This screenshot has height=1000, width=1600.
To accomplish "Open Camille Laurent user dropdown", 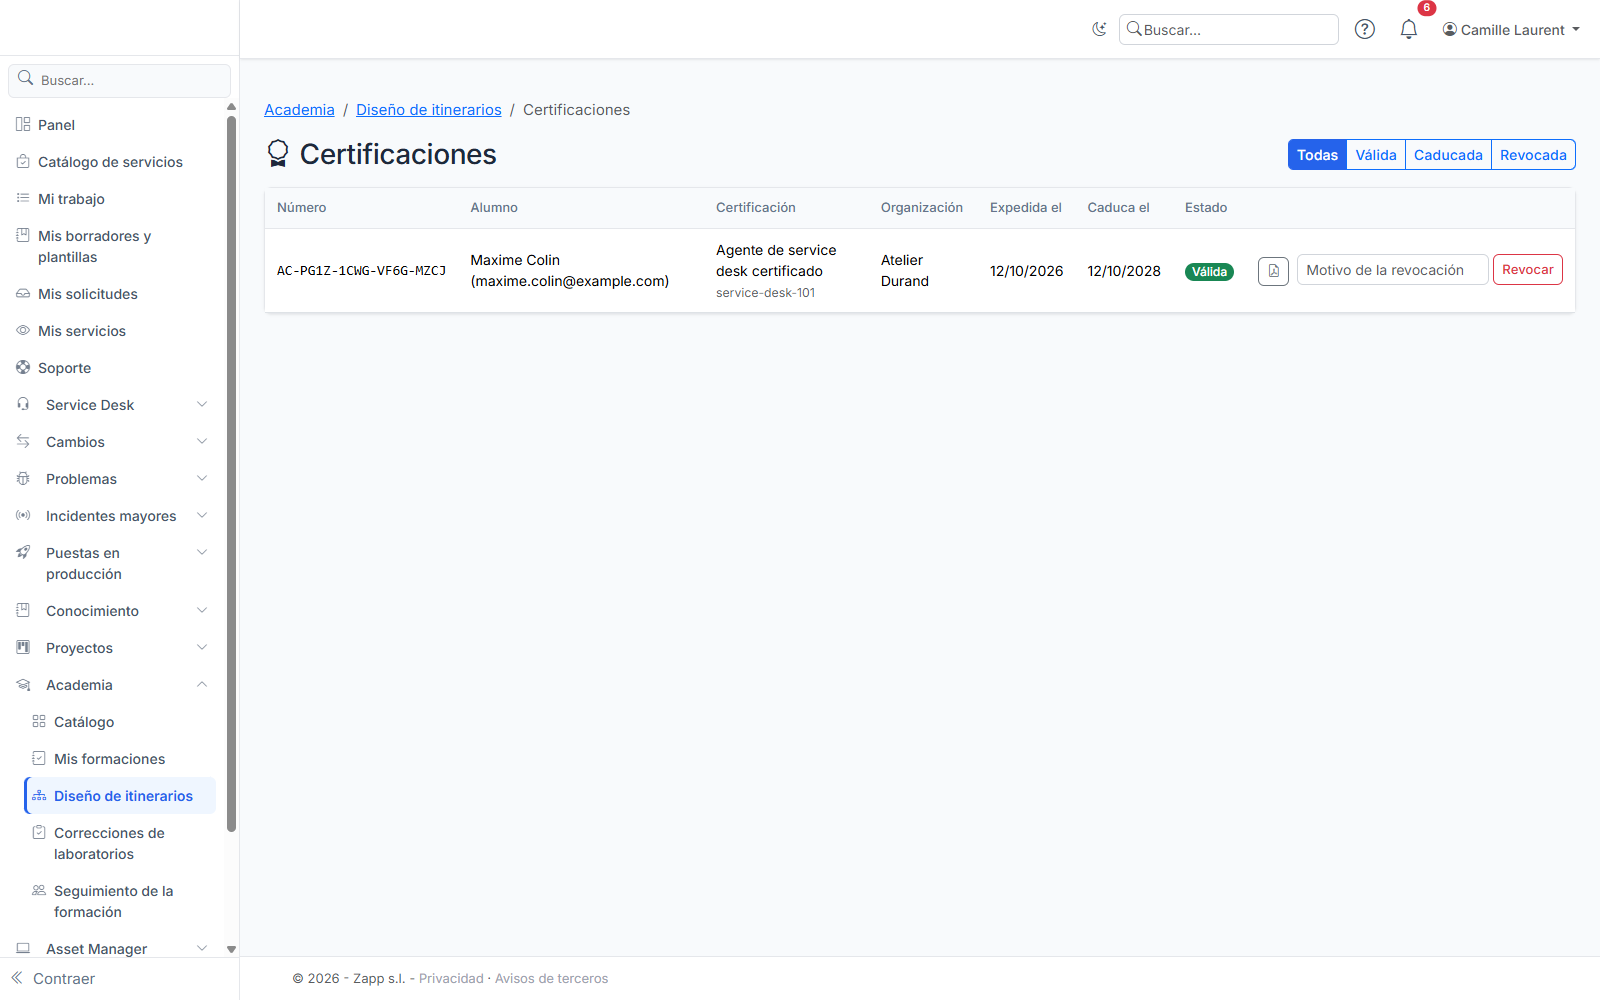I will point(1511,30).
